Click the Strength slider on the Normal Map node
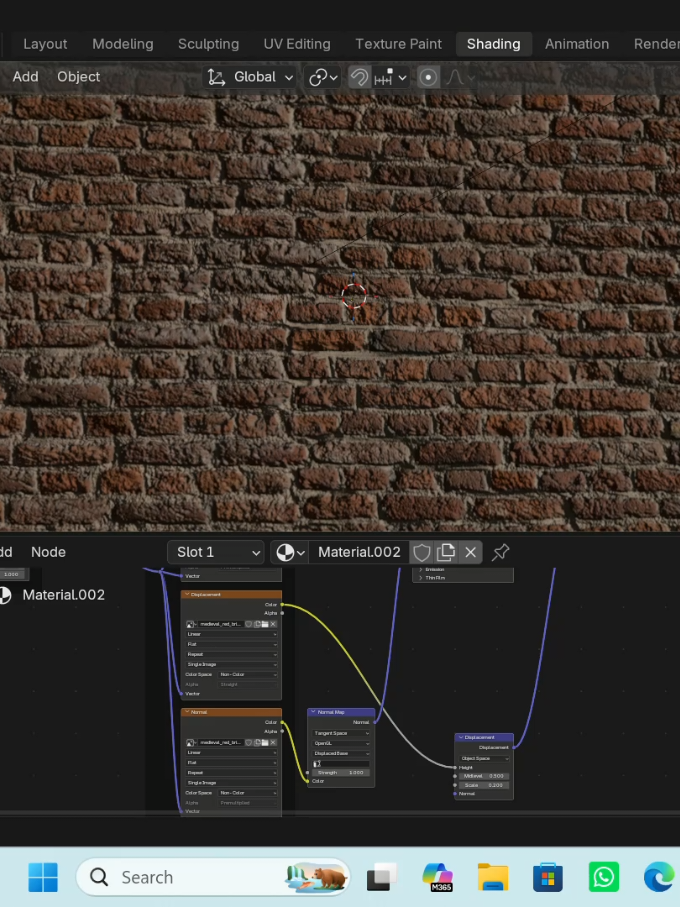Image resolution: width=680 pixels, height=907 pixels. [341, 772]
